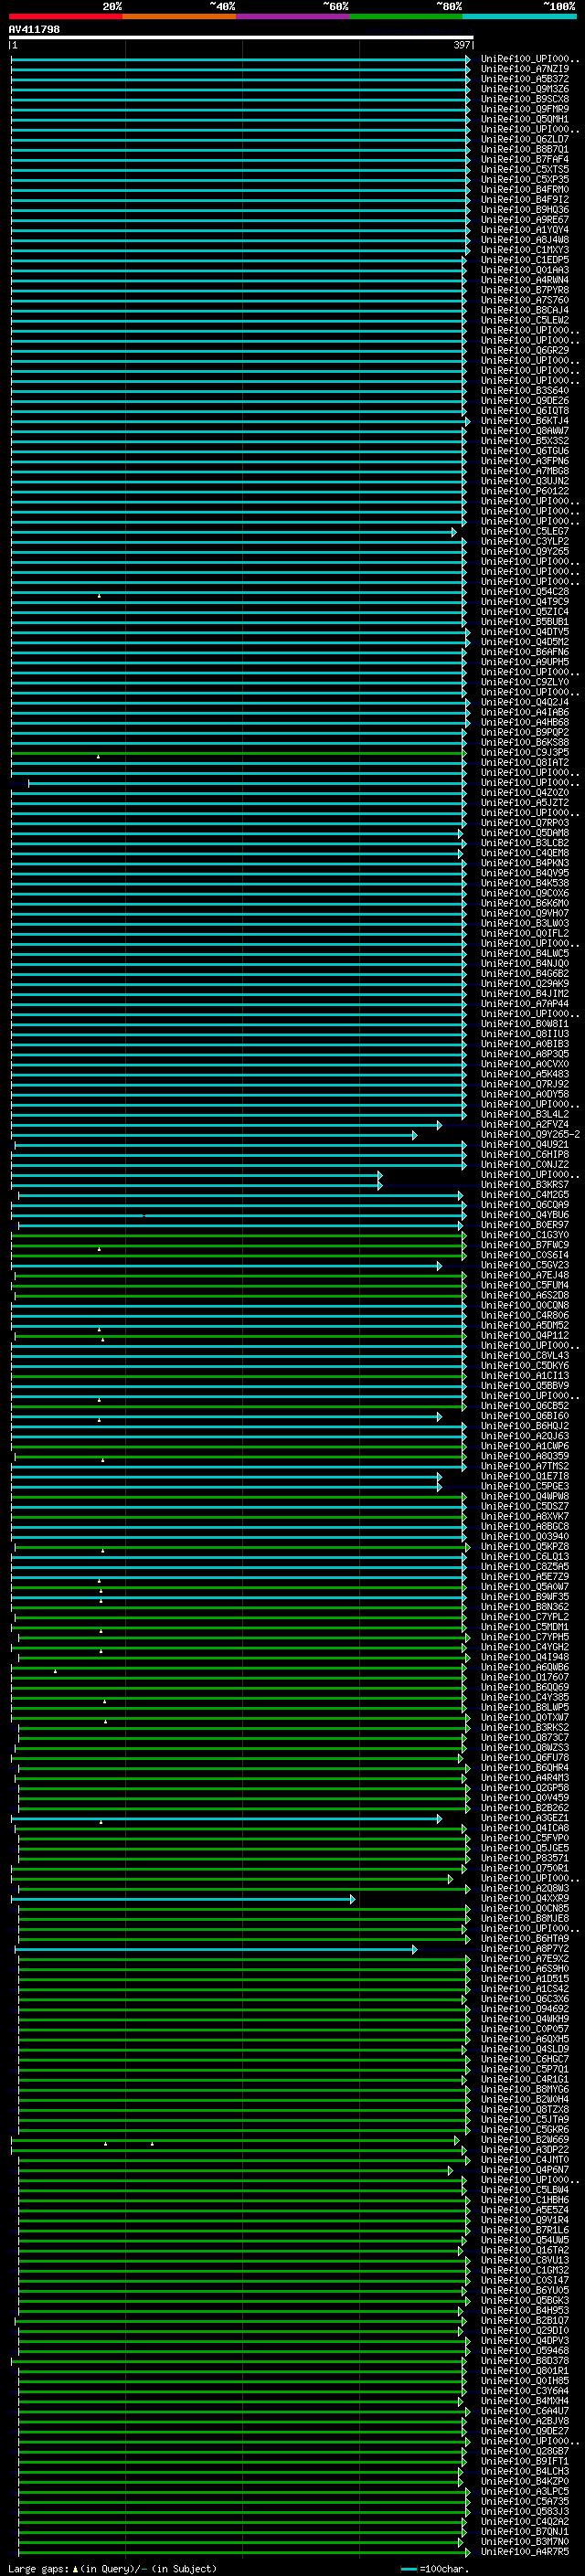
Task: Select hit label UniRef100_A2QJ63
Action: (525, 1436)
